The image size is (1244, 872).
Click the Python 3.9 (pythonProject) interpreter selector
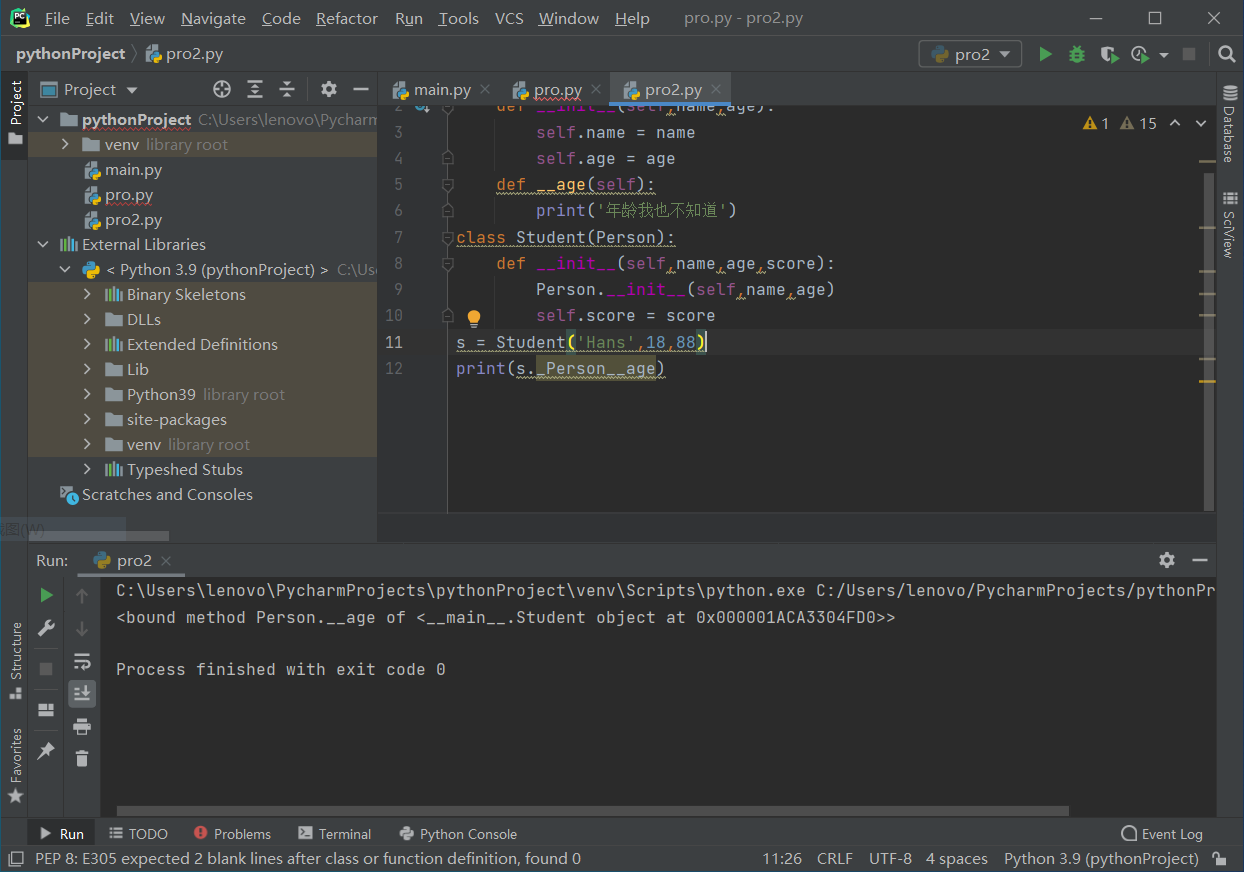click(1101, 858)
